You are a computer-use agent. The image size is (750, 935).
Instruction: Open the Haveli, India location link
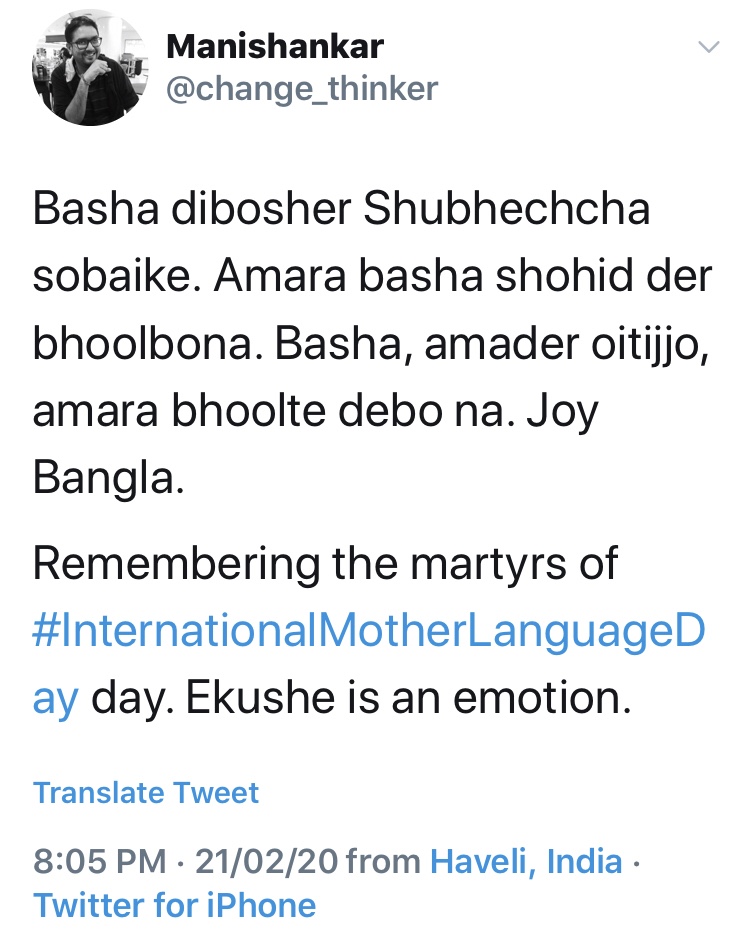click(526, 861)
